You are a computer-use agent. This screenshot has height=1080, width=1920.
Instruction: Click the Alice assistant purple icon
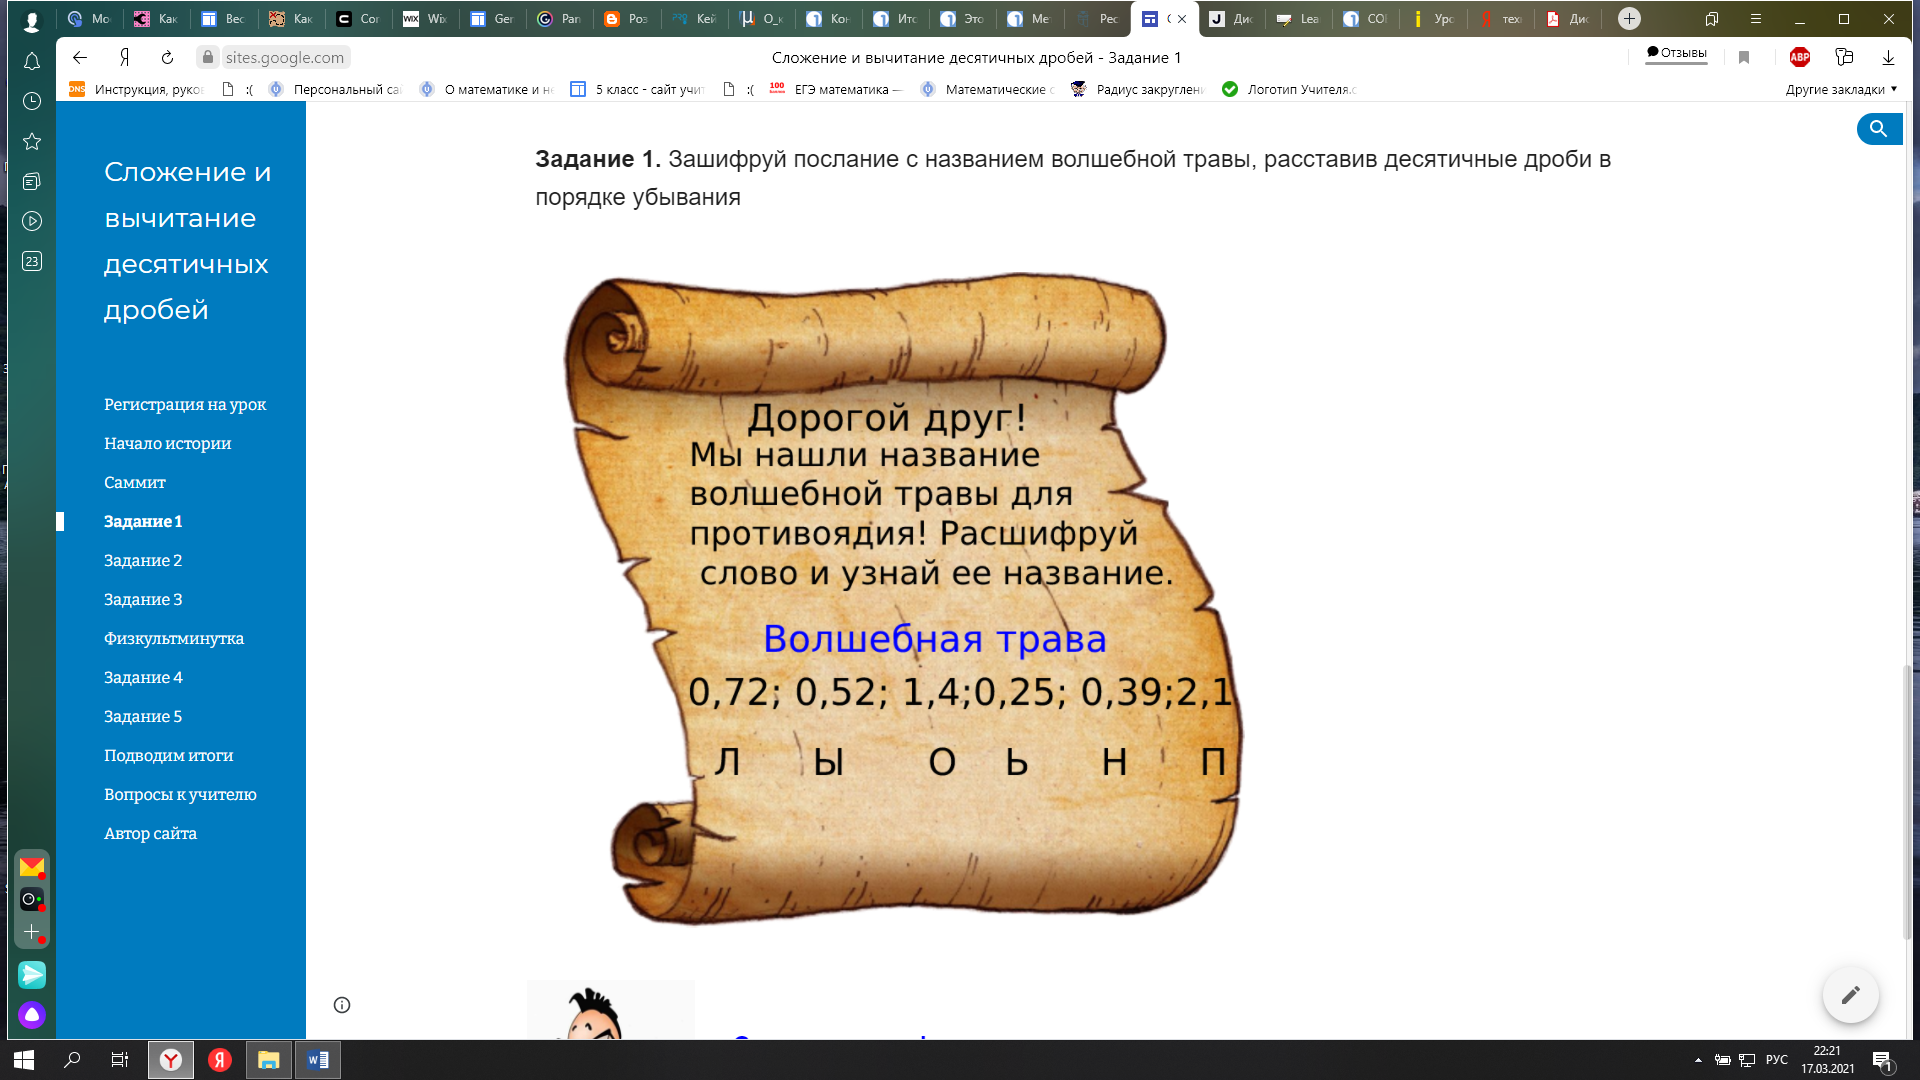point(32,1015)
